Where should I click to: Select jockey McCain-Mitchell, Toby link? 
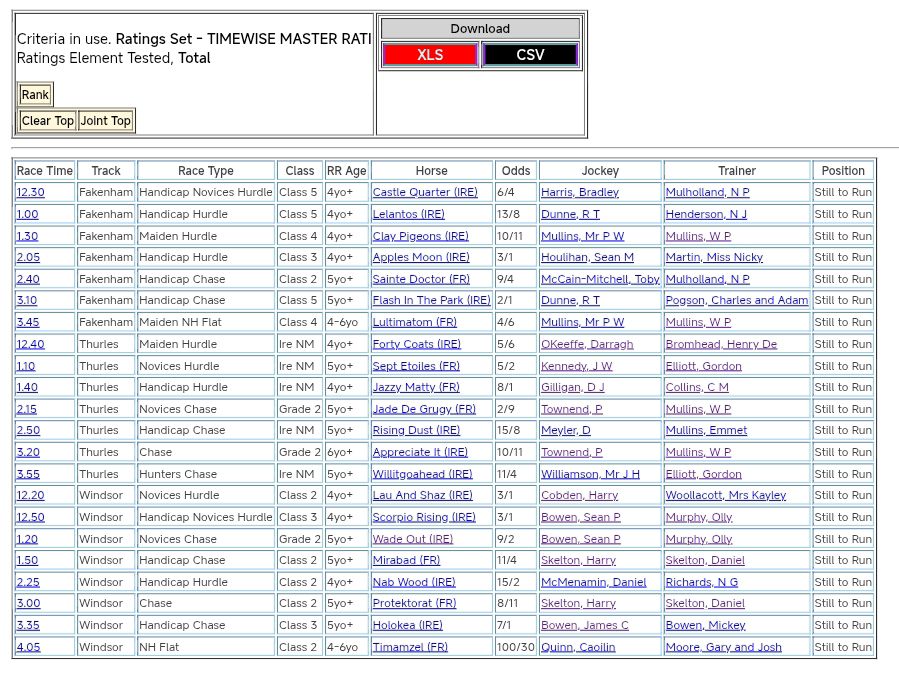[600, 279]
